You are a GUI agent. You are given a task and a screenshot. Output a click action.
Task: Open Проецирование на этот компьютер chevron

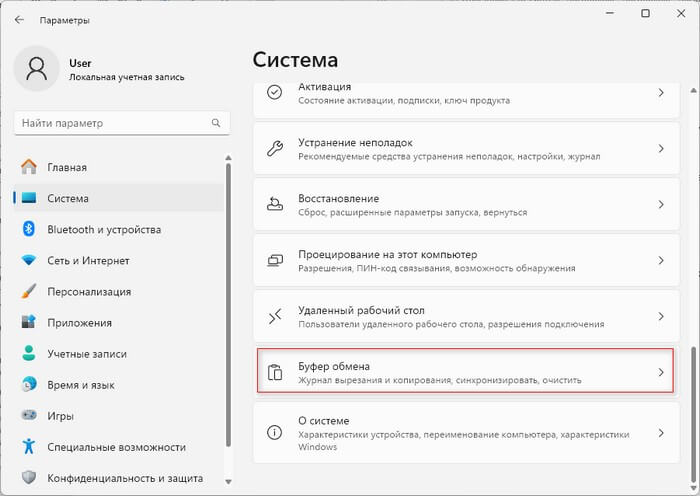pyautogui.click(x=661, y=260)
